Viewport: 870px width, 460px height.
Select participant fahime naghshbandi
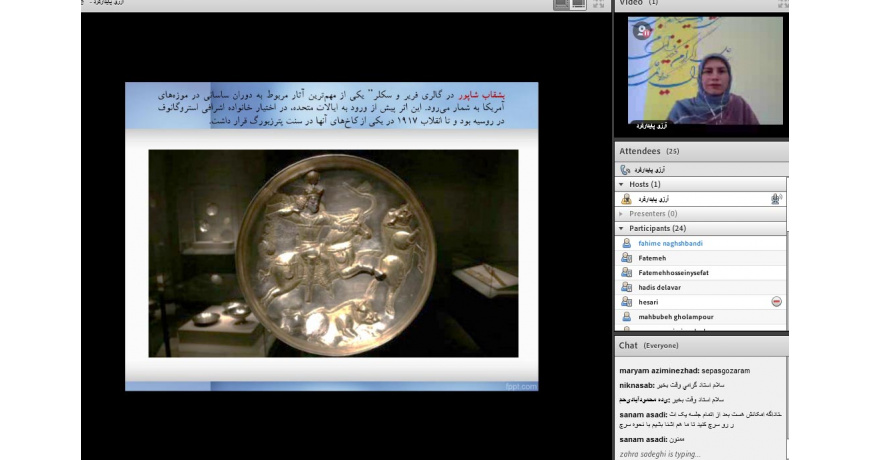point(700,243)
